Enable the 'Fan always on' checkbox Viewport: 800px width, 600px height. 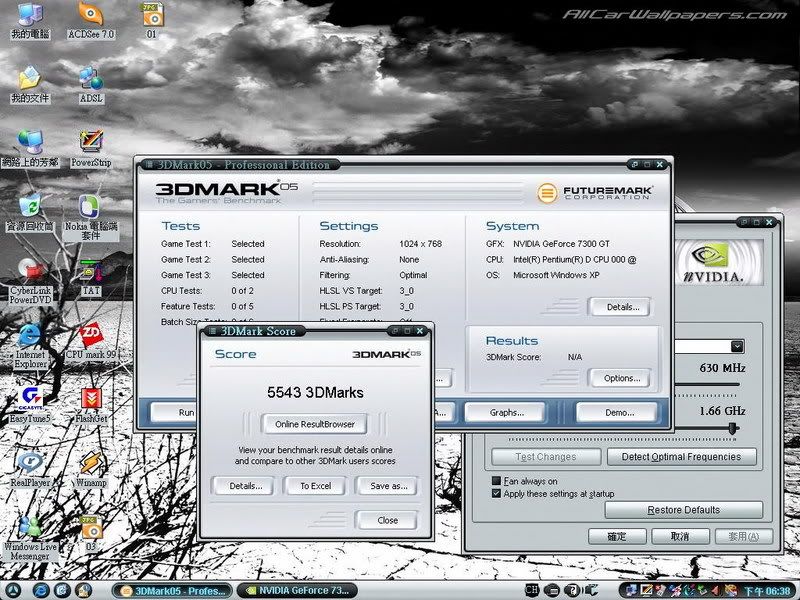496,481
